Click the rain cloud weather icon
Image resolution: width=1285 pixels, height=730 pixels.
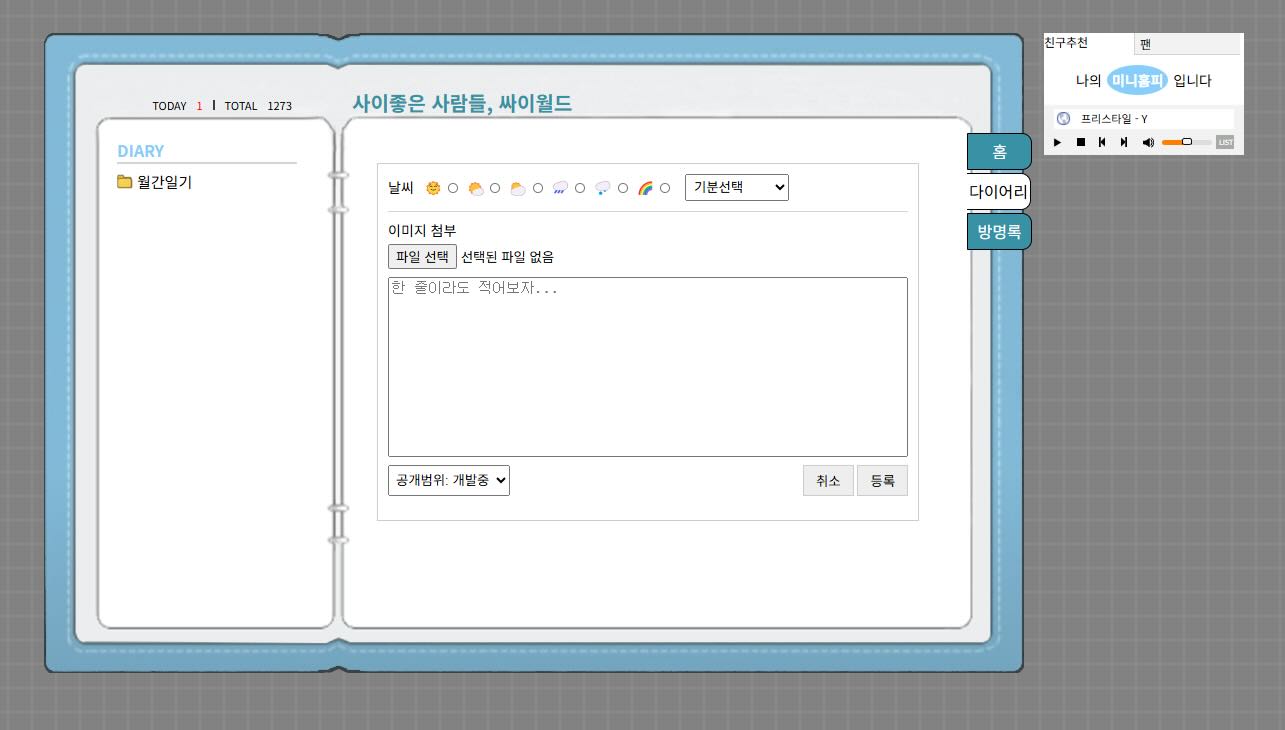click(560, 188)
